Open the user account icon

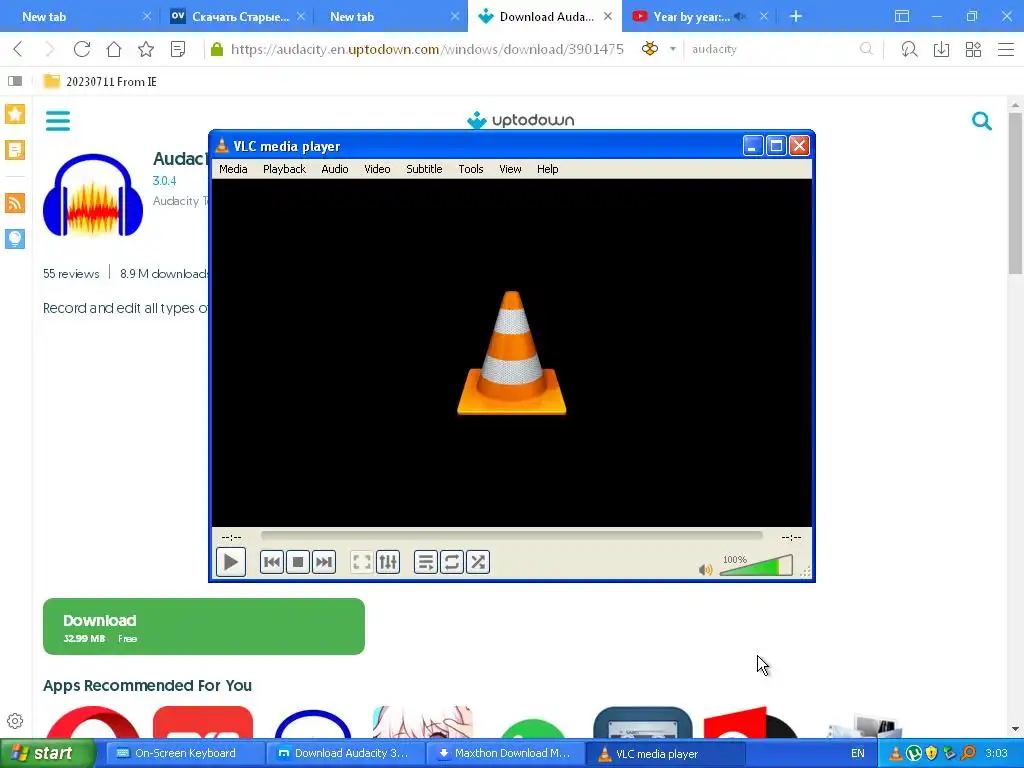[x=909, y=49]
